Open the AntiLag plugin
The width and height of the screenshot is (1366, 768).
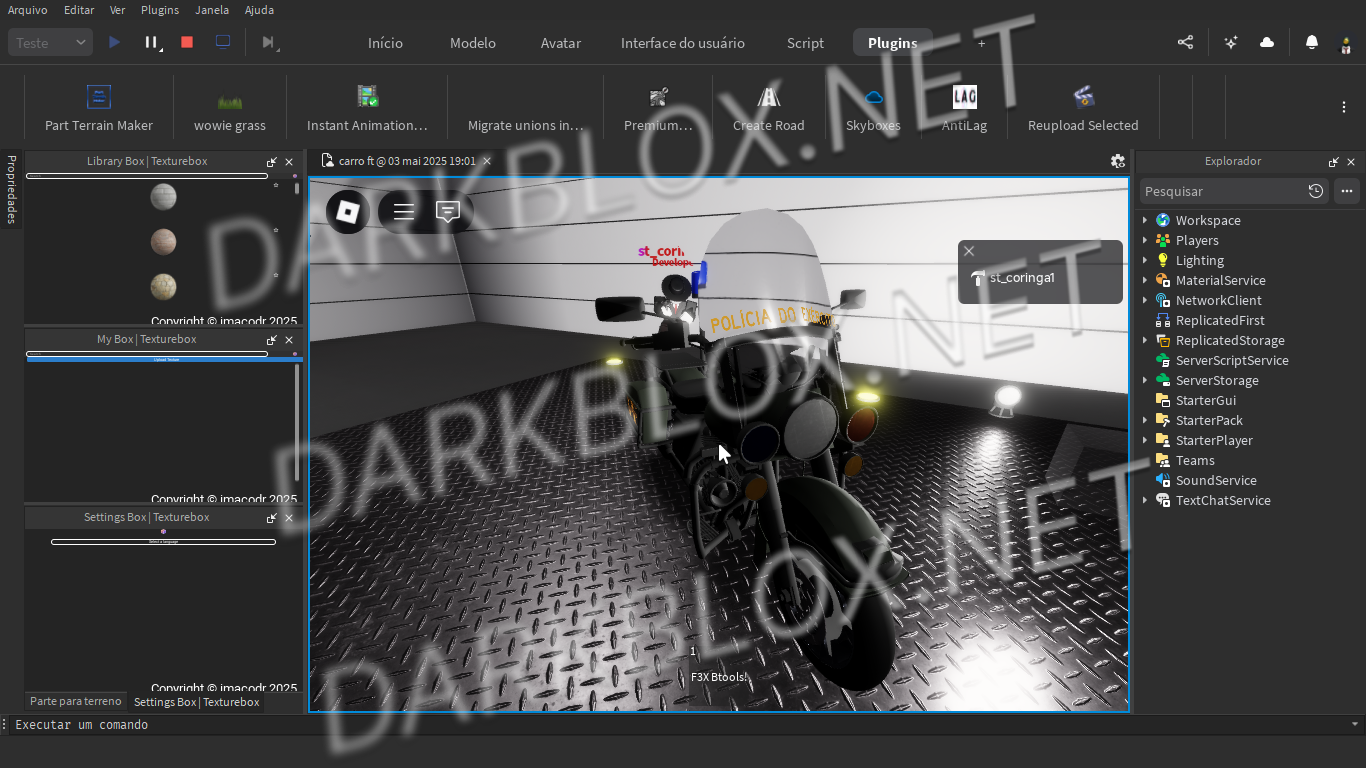965,108
